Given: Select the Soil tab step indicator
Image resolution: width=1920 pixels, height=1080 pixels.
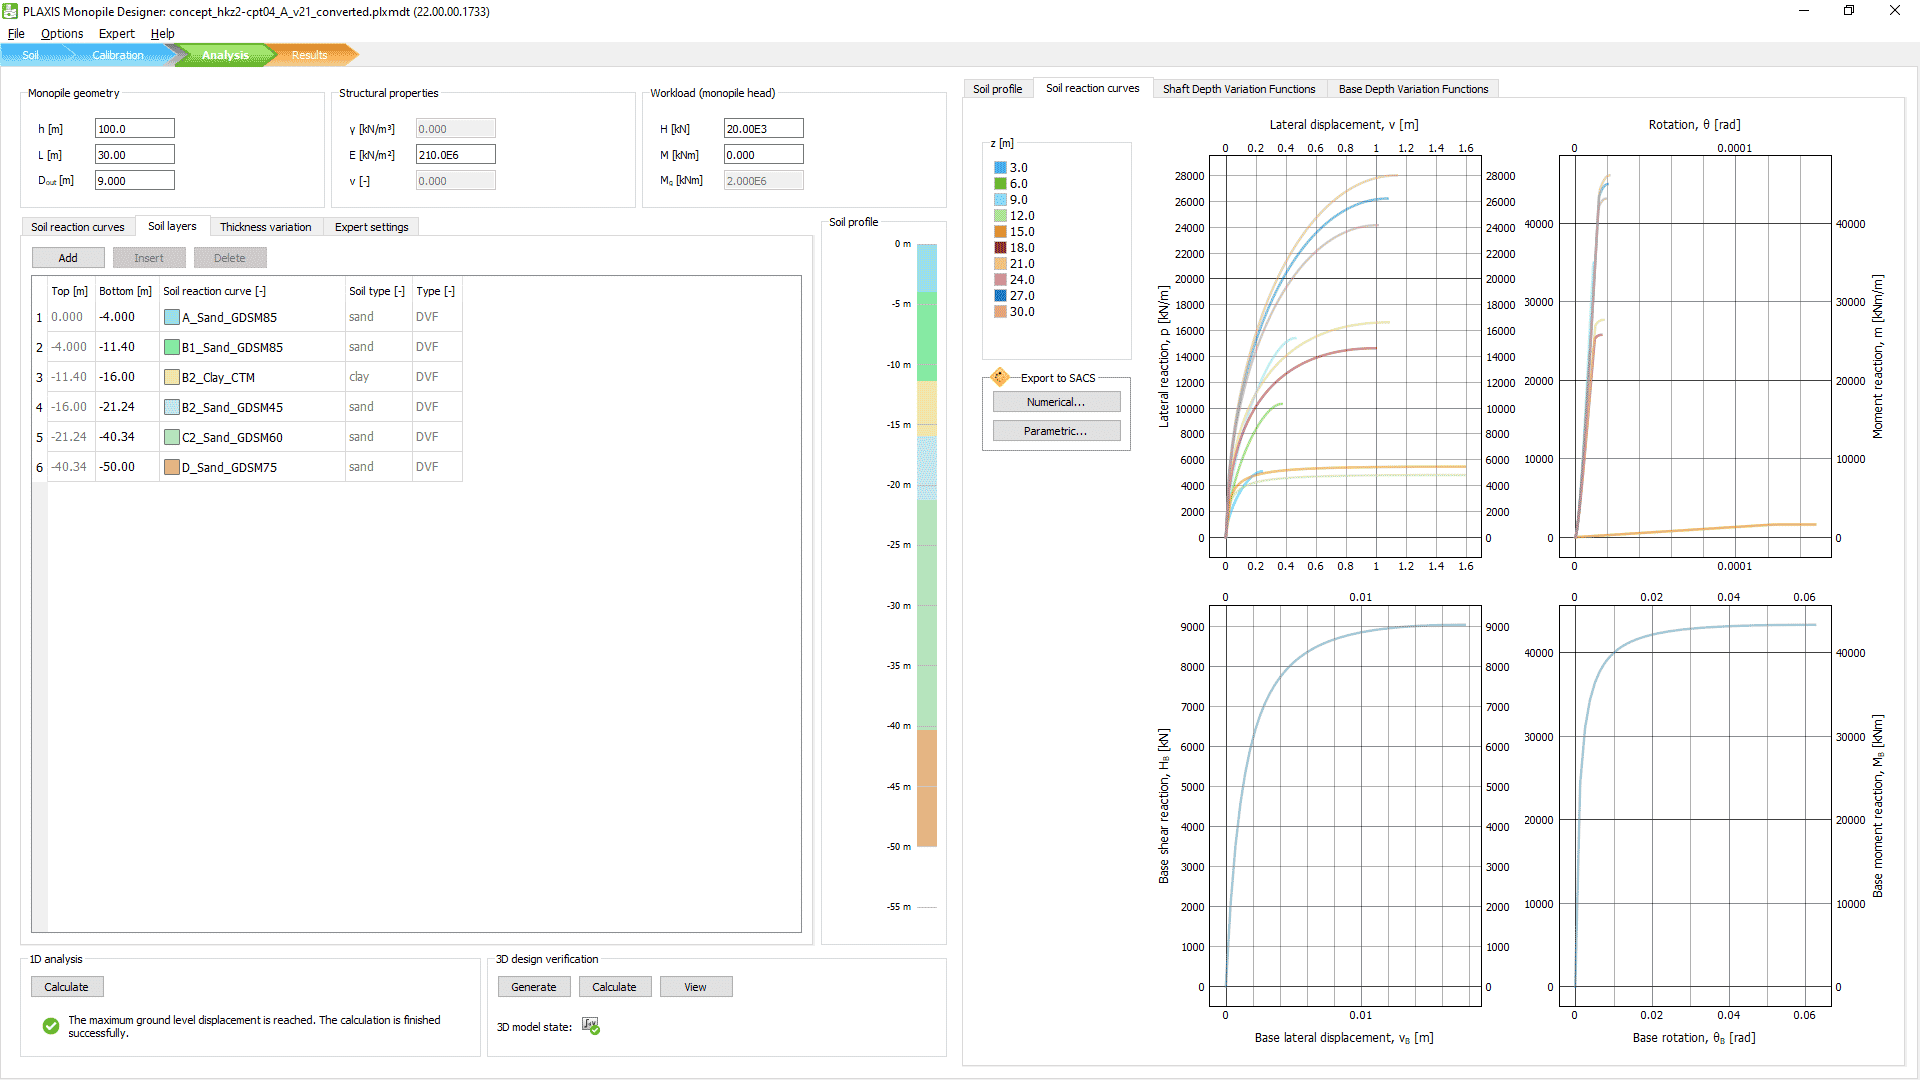Looking at the screenshot, I should (30, 54).
